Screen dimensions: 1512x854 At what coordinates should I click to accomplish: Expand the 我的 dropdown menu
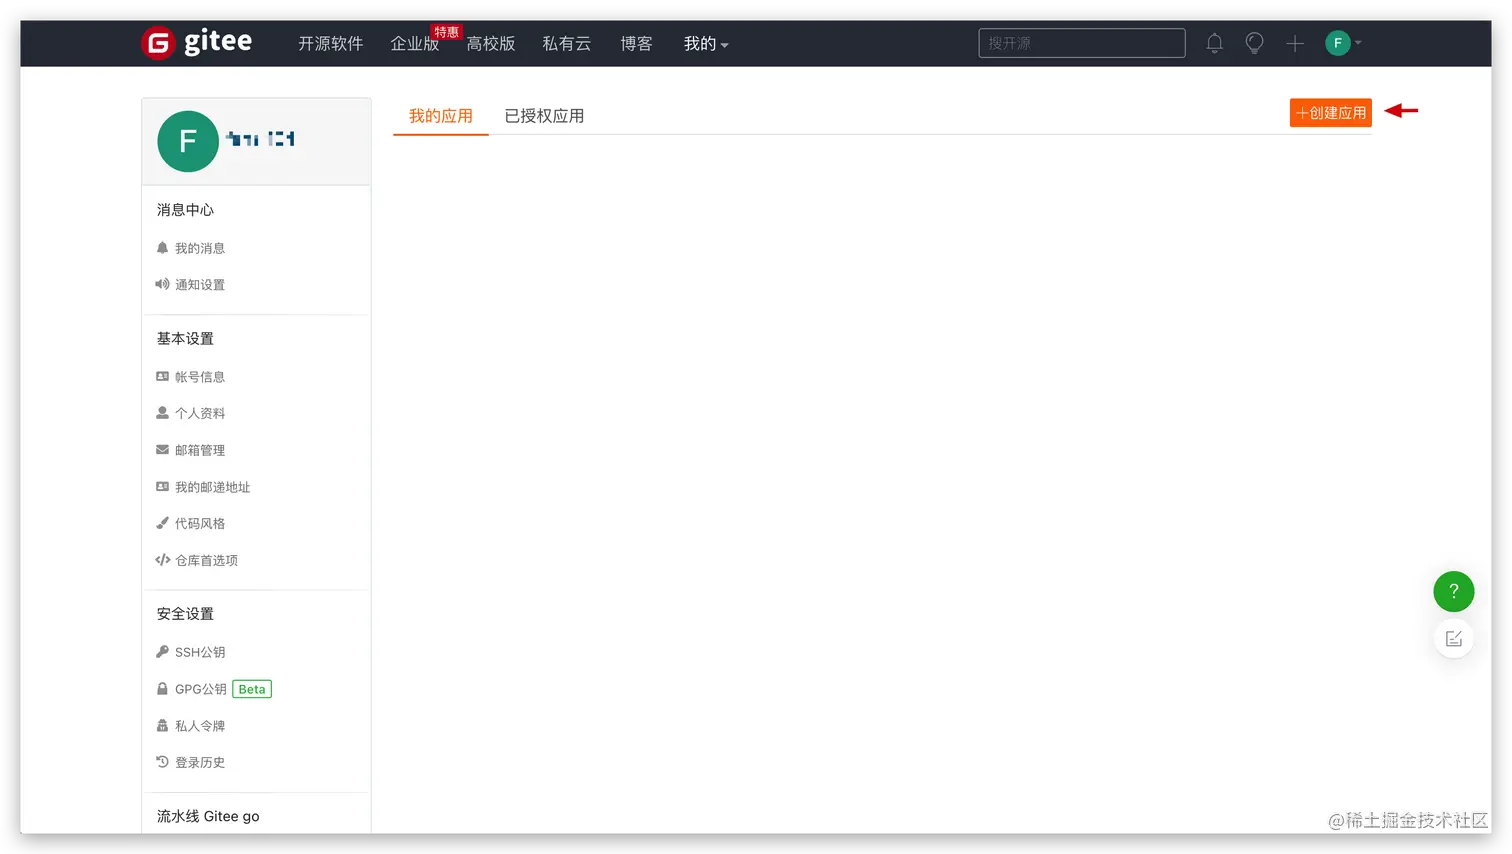706,43
